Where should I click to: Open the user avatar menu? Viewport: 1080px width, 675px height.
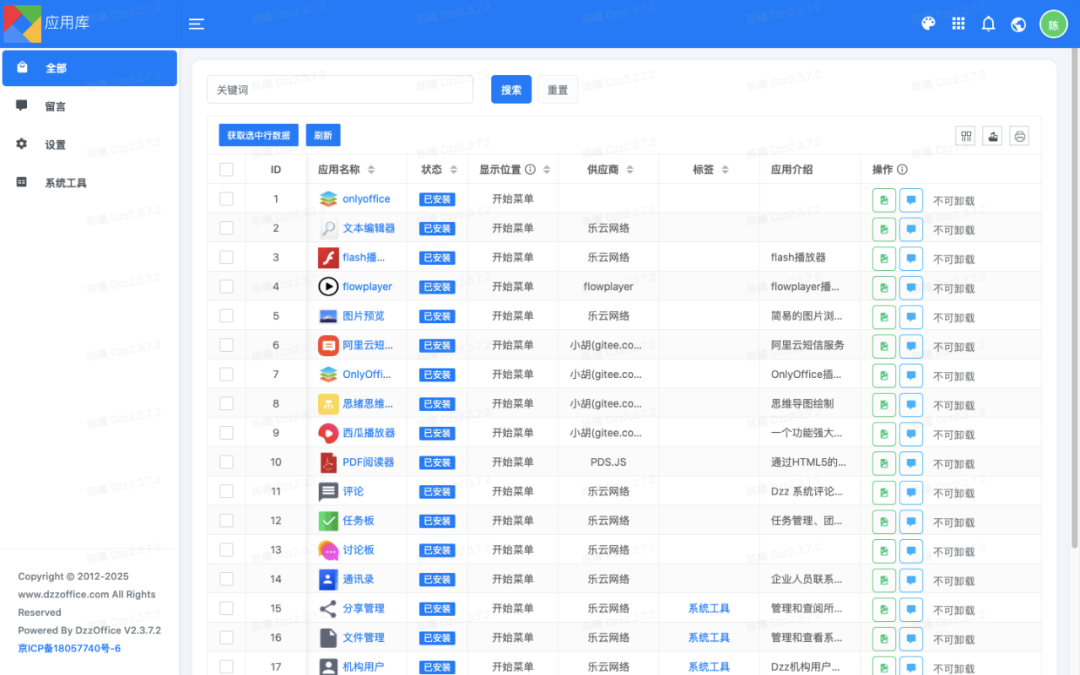[1053, 25]
